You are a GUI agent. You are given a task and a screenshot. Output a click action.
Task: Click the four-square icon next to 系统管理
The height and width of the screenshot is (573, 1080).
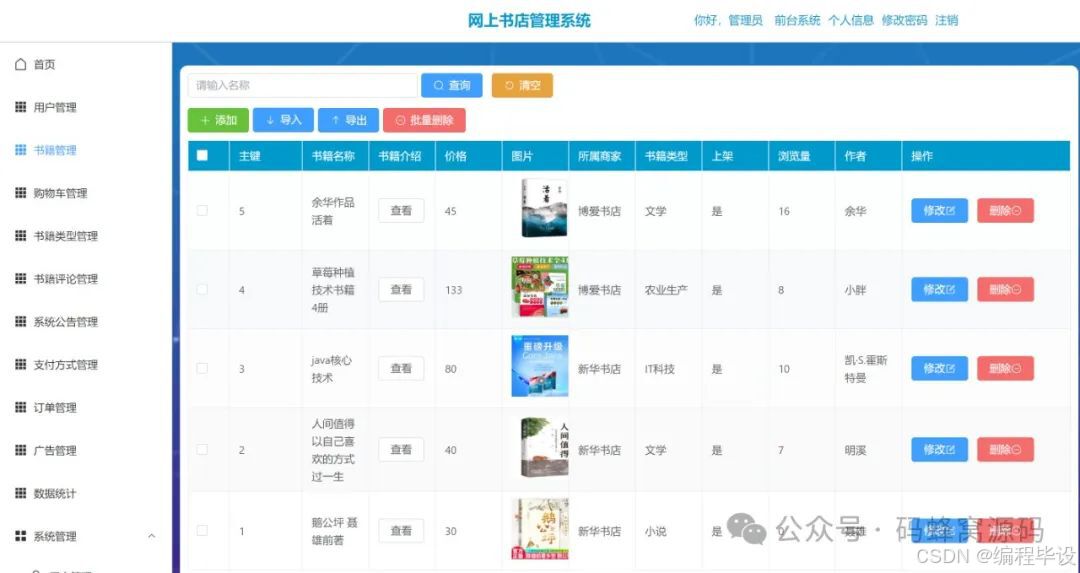tap(21, 536)
